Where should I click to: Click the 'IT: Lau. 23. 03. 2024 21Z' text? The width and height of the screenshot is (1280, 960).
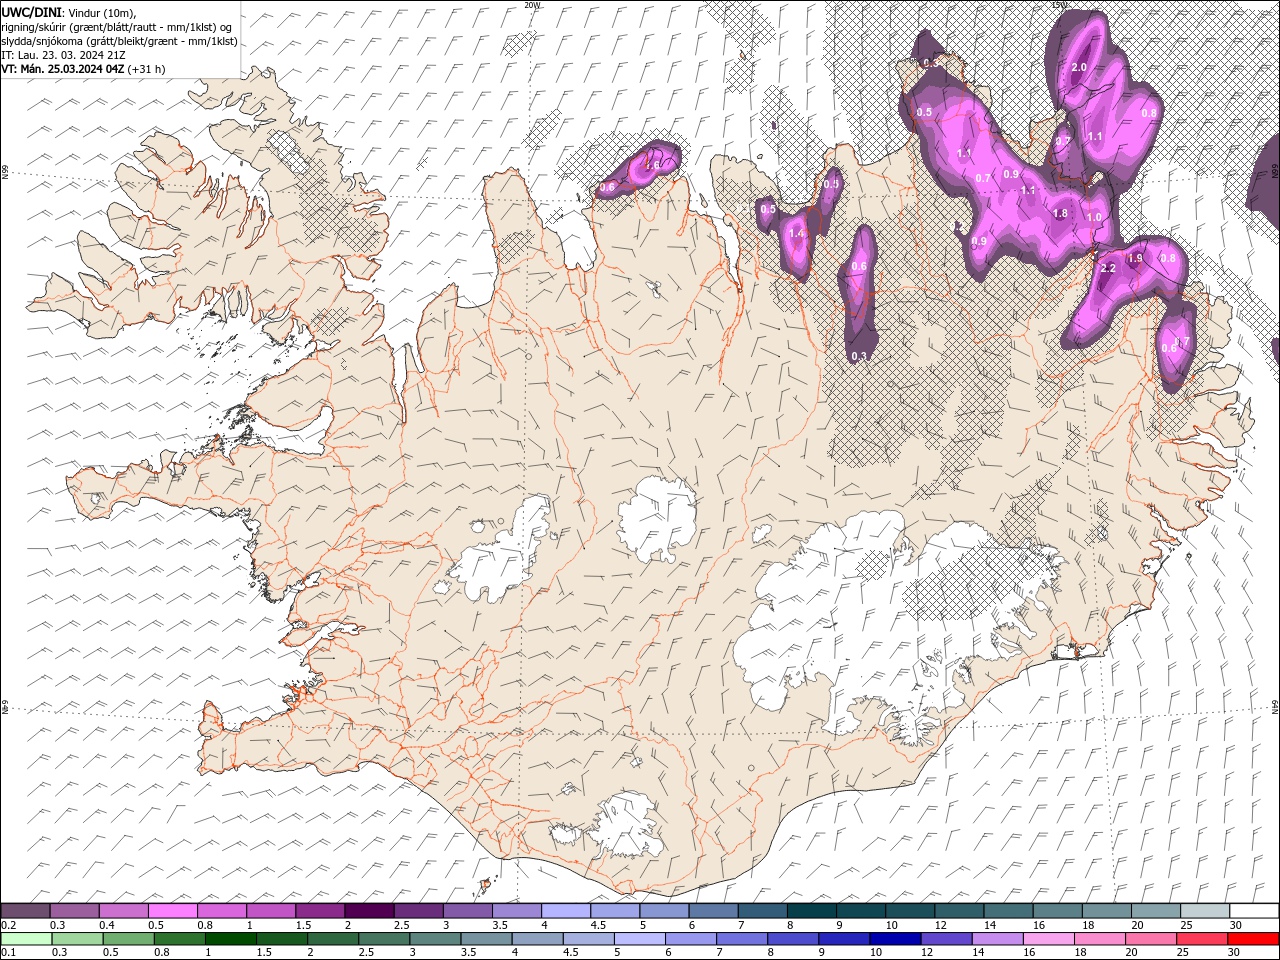63,55
